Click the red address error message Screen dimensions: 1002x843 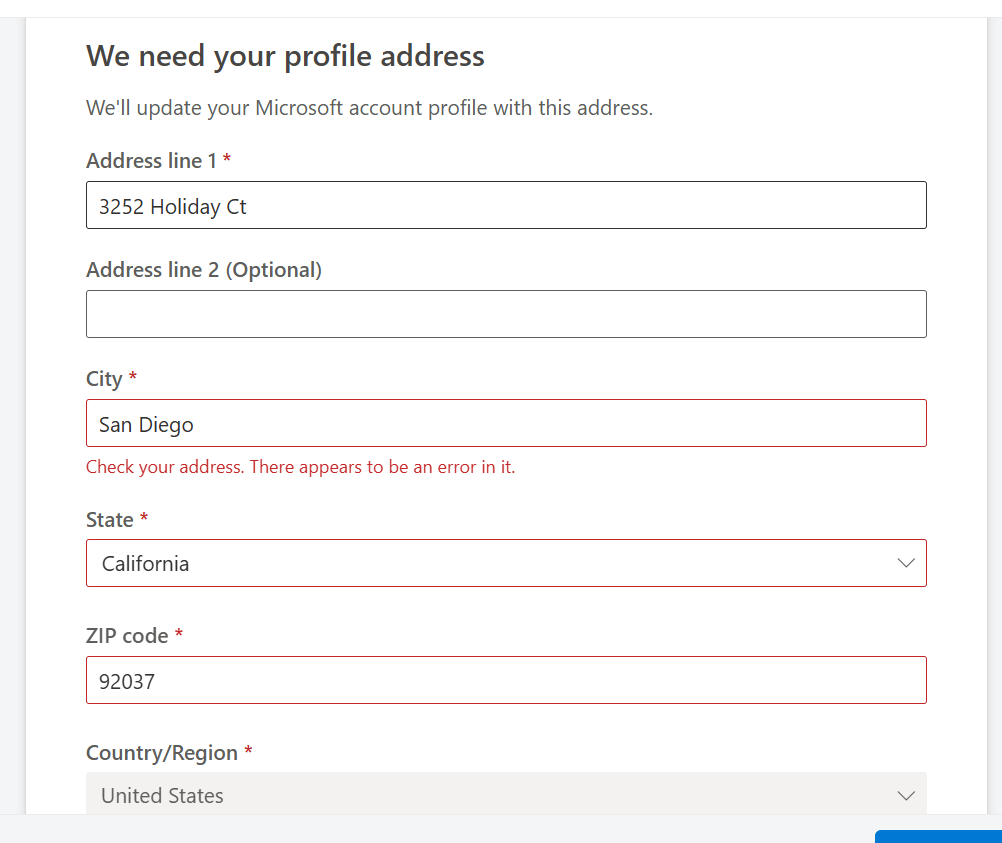[x=300, y=467]
